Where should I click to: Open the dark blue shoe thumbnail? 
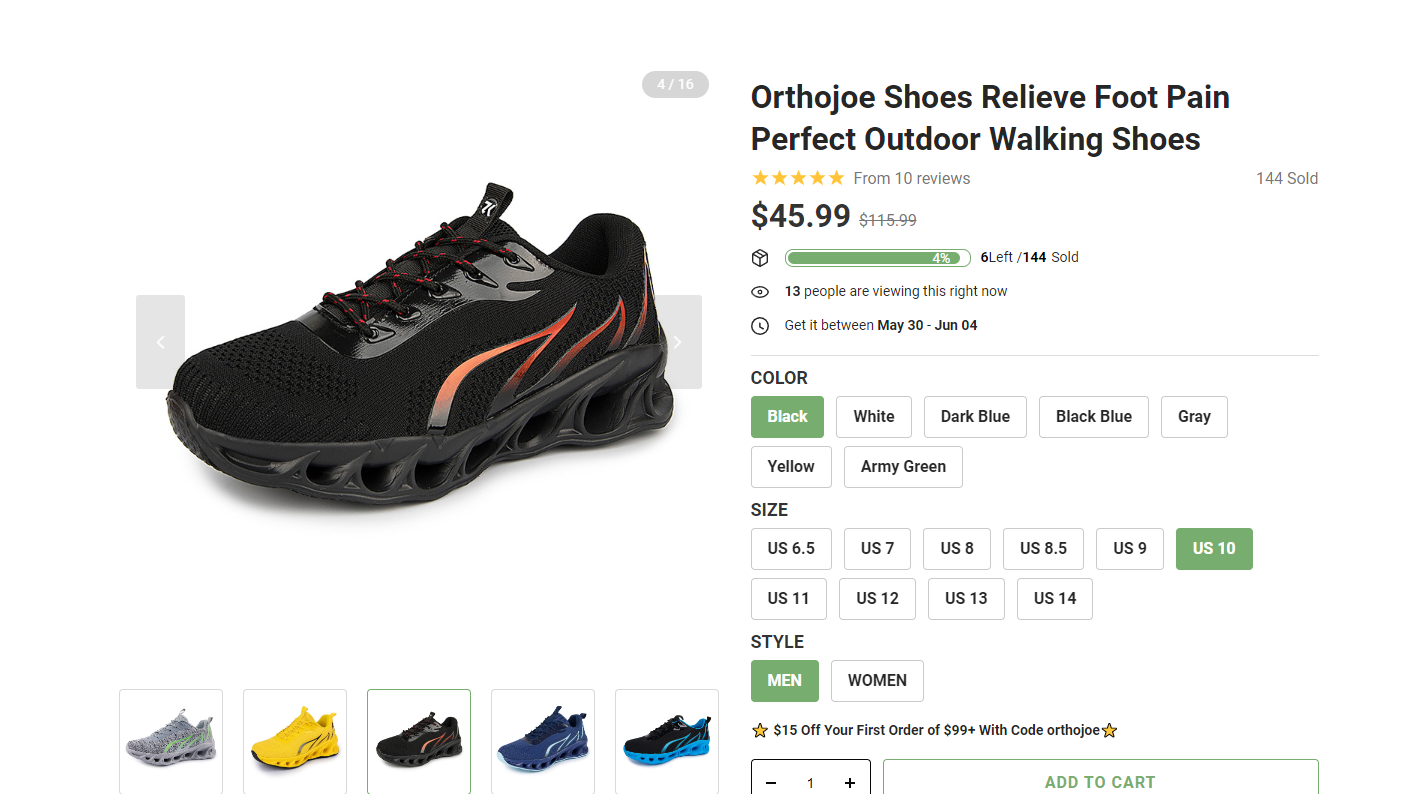pos(543,742)
